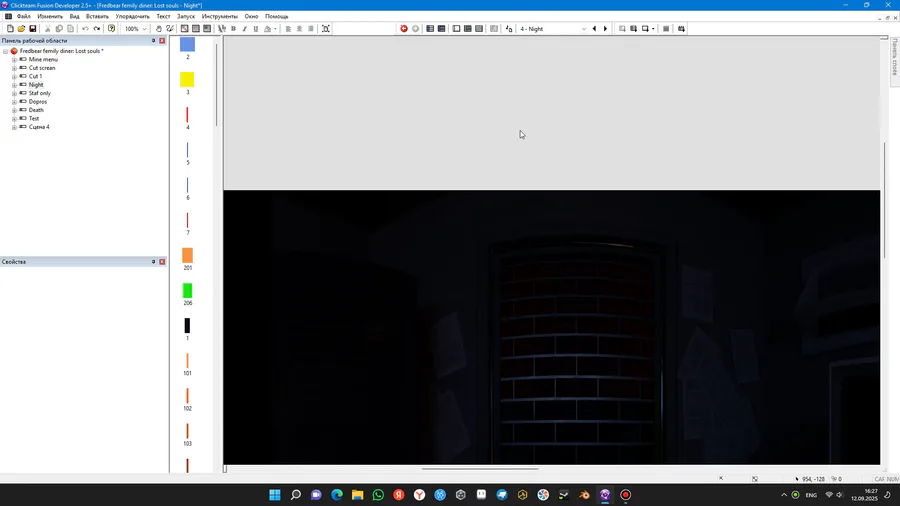900x506 pixels.
Task: Expand the Staf only frame node
Action: pyautogui.click(x=14, y=94)
